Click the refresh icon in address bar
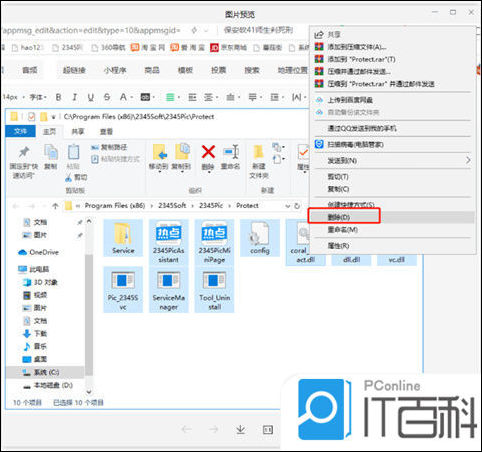482x452 pixels. coord(297,206)
